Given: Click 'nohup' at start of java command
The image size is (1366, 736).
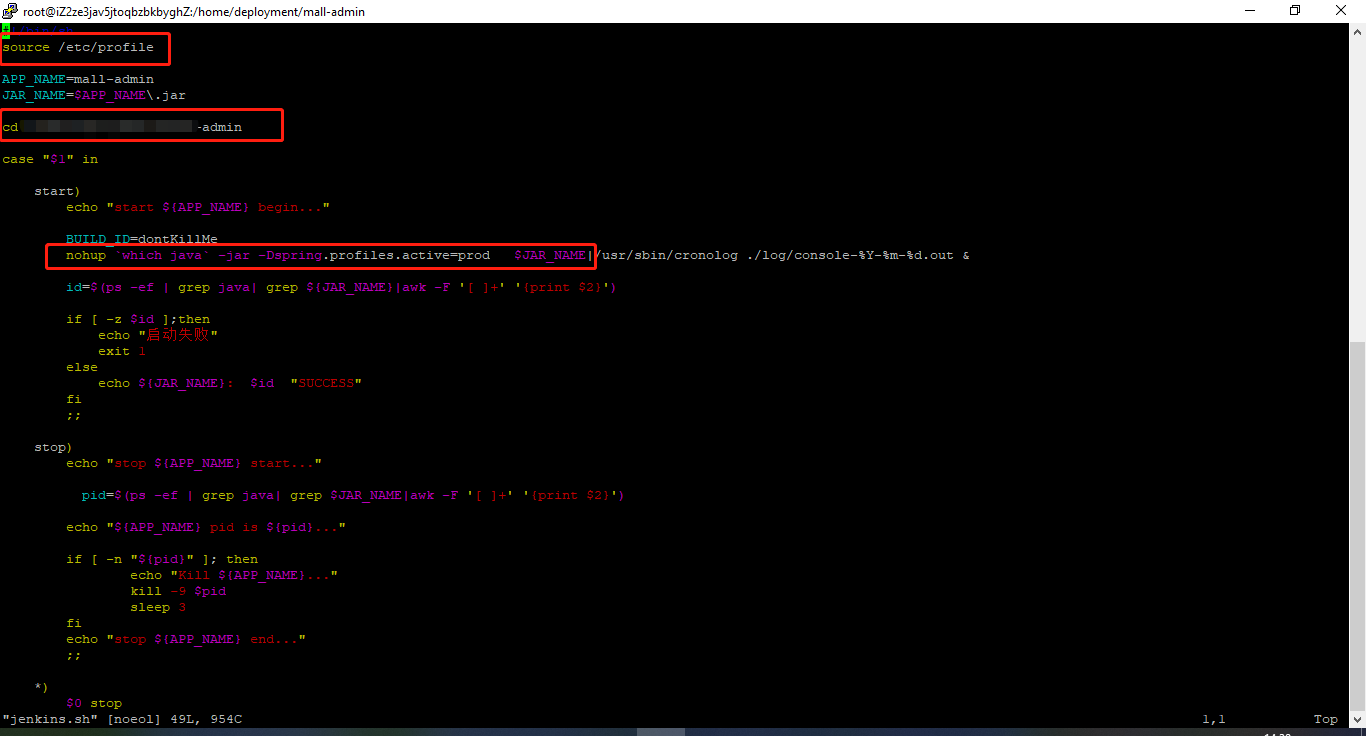Looking at the screenshot, I should [x=86, y=255].
